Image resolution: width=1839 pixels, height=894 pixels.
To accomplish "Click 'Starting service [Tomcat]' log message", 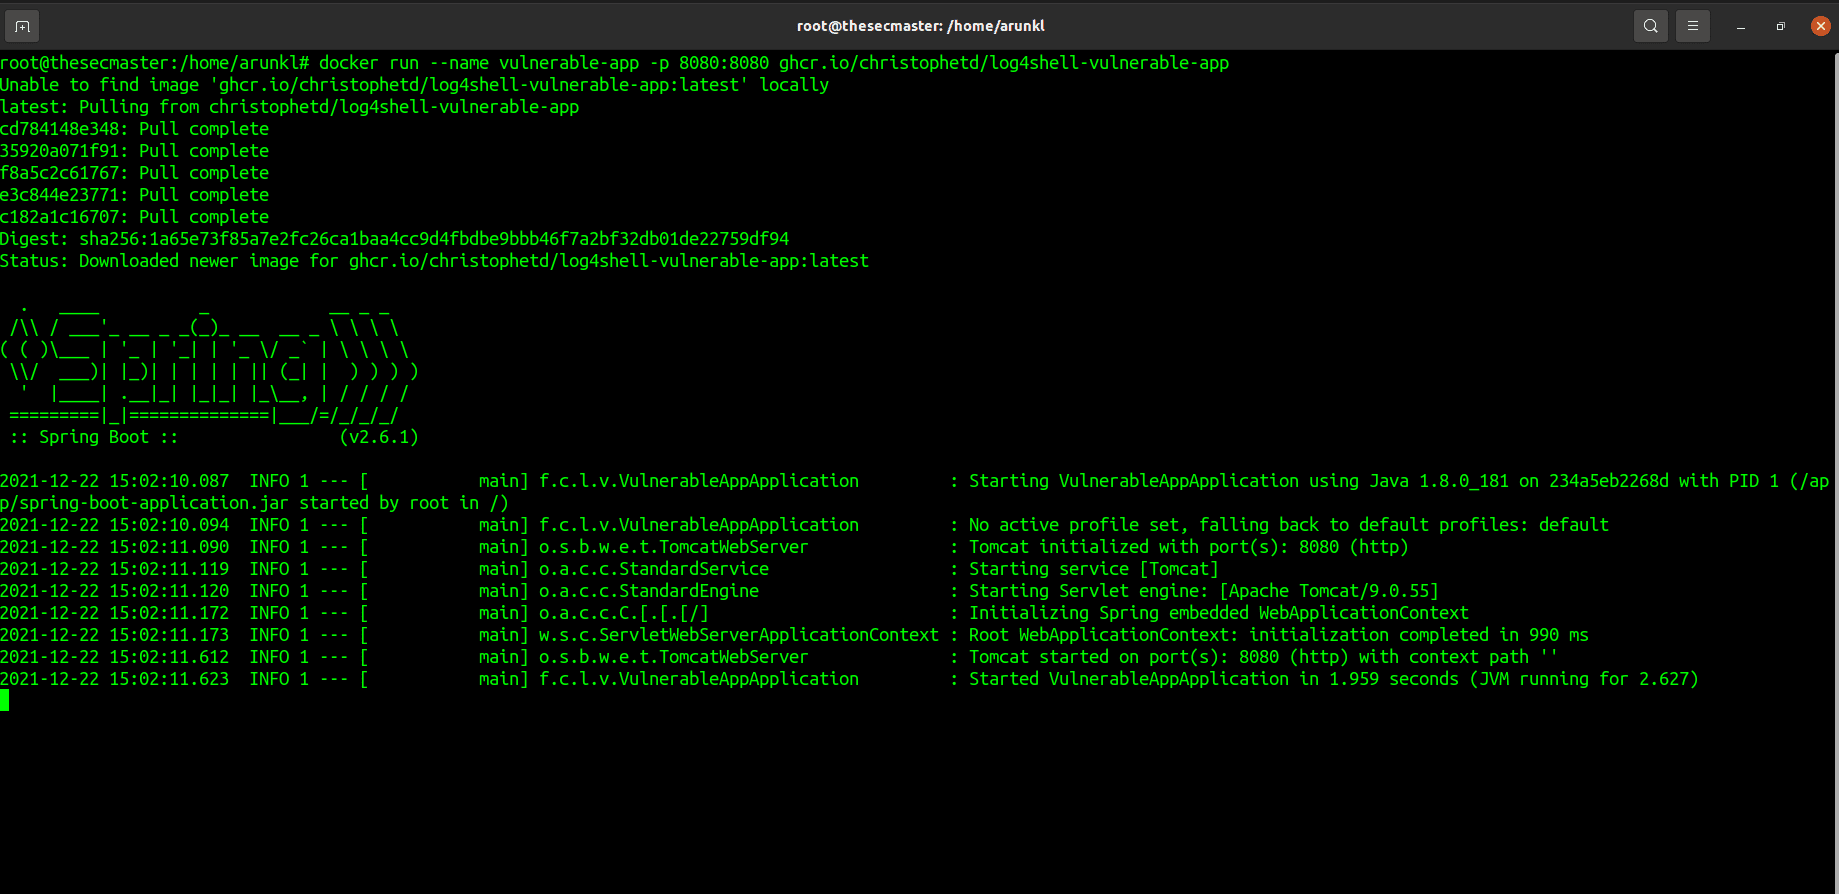I will pos(1093,569).
